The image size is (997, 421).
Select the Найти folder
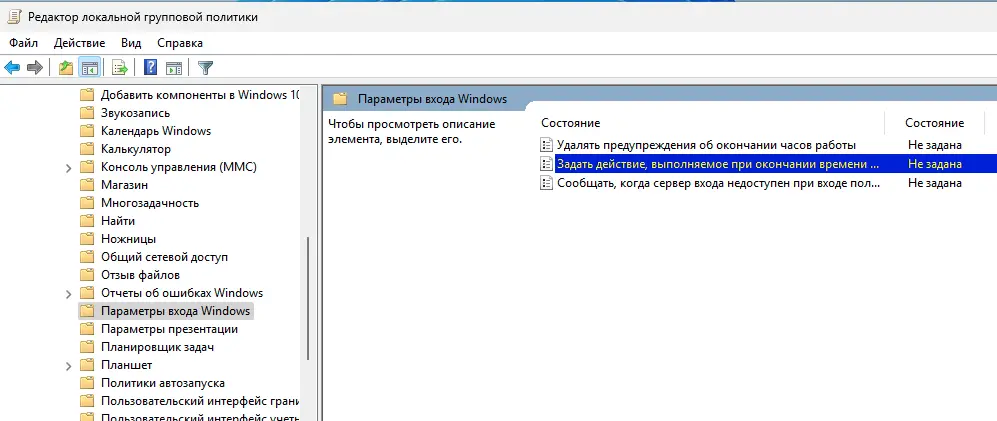coord(118,221)
